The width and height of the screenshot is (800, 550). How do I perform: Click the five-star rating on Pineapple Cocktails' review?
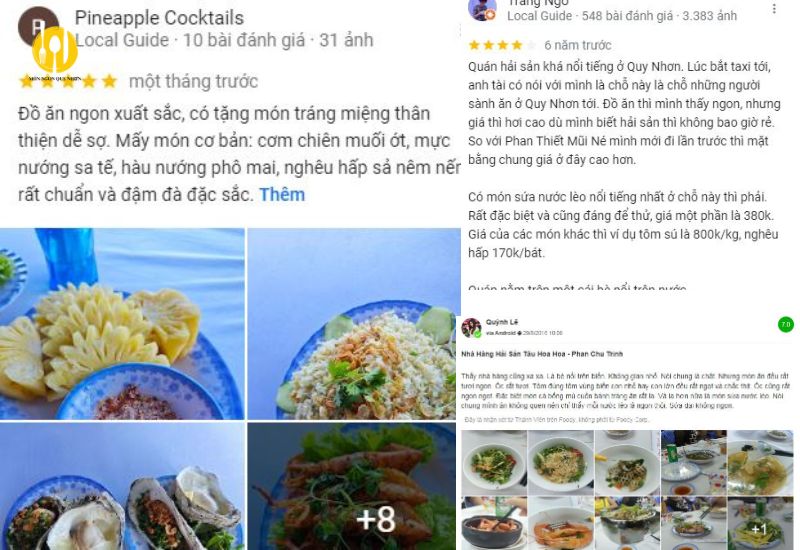click(x=68, y=81)
